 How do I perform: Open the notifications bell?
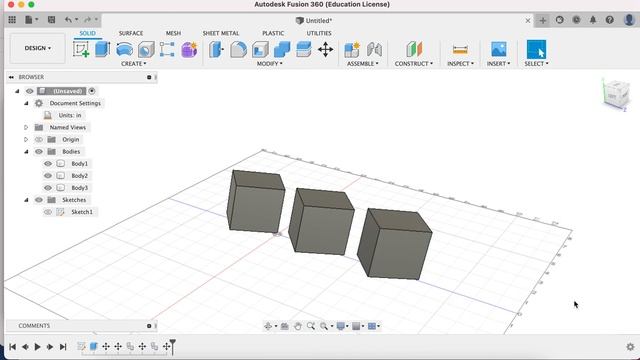click(593, 20)
